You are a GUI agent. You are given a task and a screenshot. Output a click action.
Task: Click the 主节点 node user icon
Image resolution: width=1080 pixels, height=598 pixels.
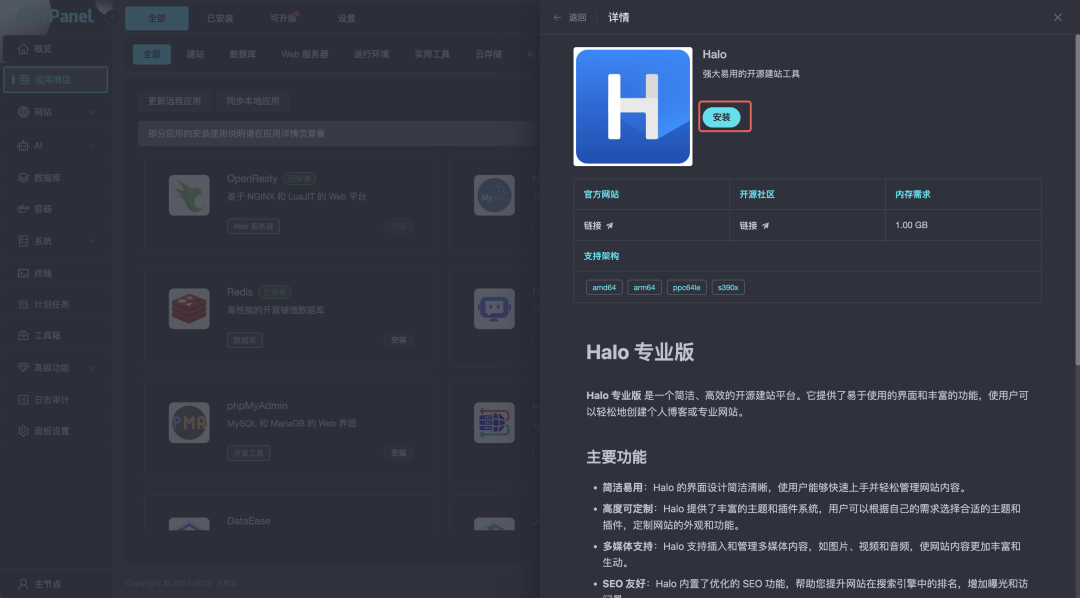[x=23, y=584]
